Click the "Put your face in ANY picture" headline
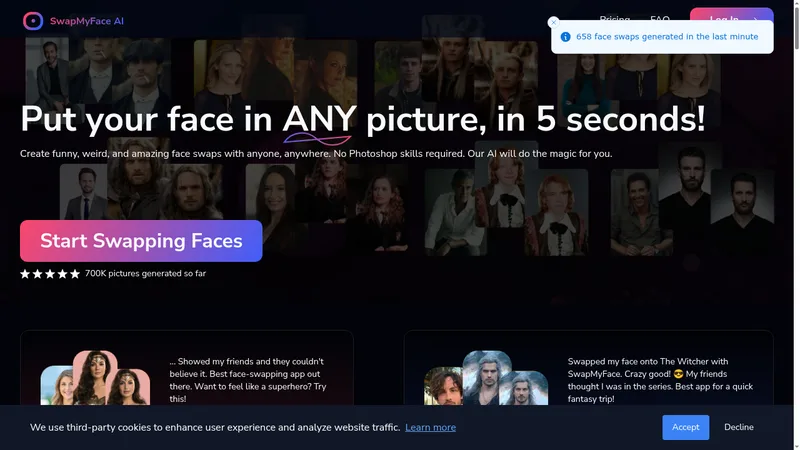 tap(363, 119)
